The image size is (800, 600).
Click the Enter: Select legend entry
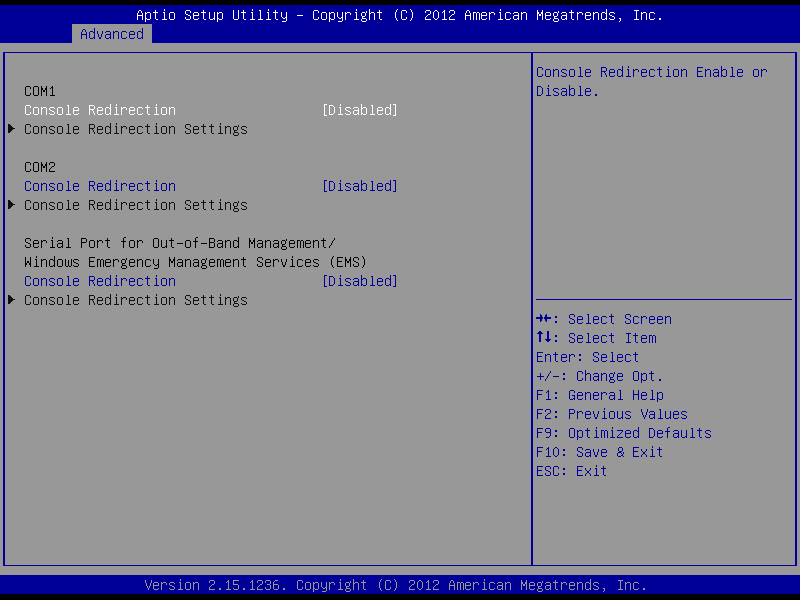coord(588,357)
